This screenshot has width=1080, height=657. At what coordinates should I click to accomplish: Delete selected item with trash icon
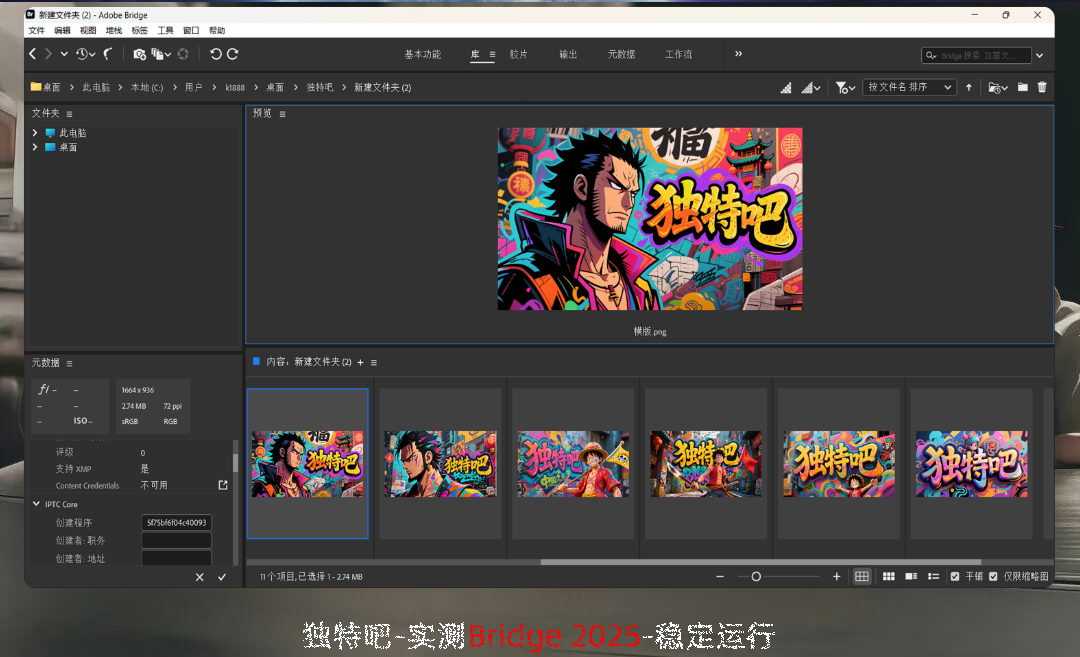pyautogui.click(x=1042, y=87)
